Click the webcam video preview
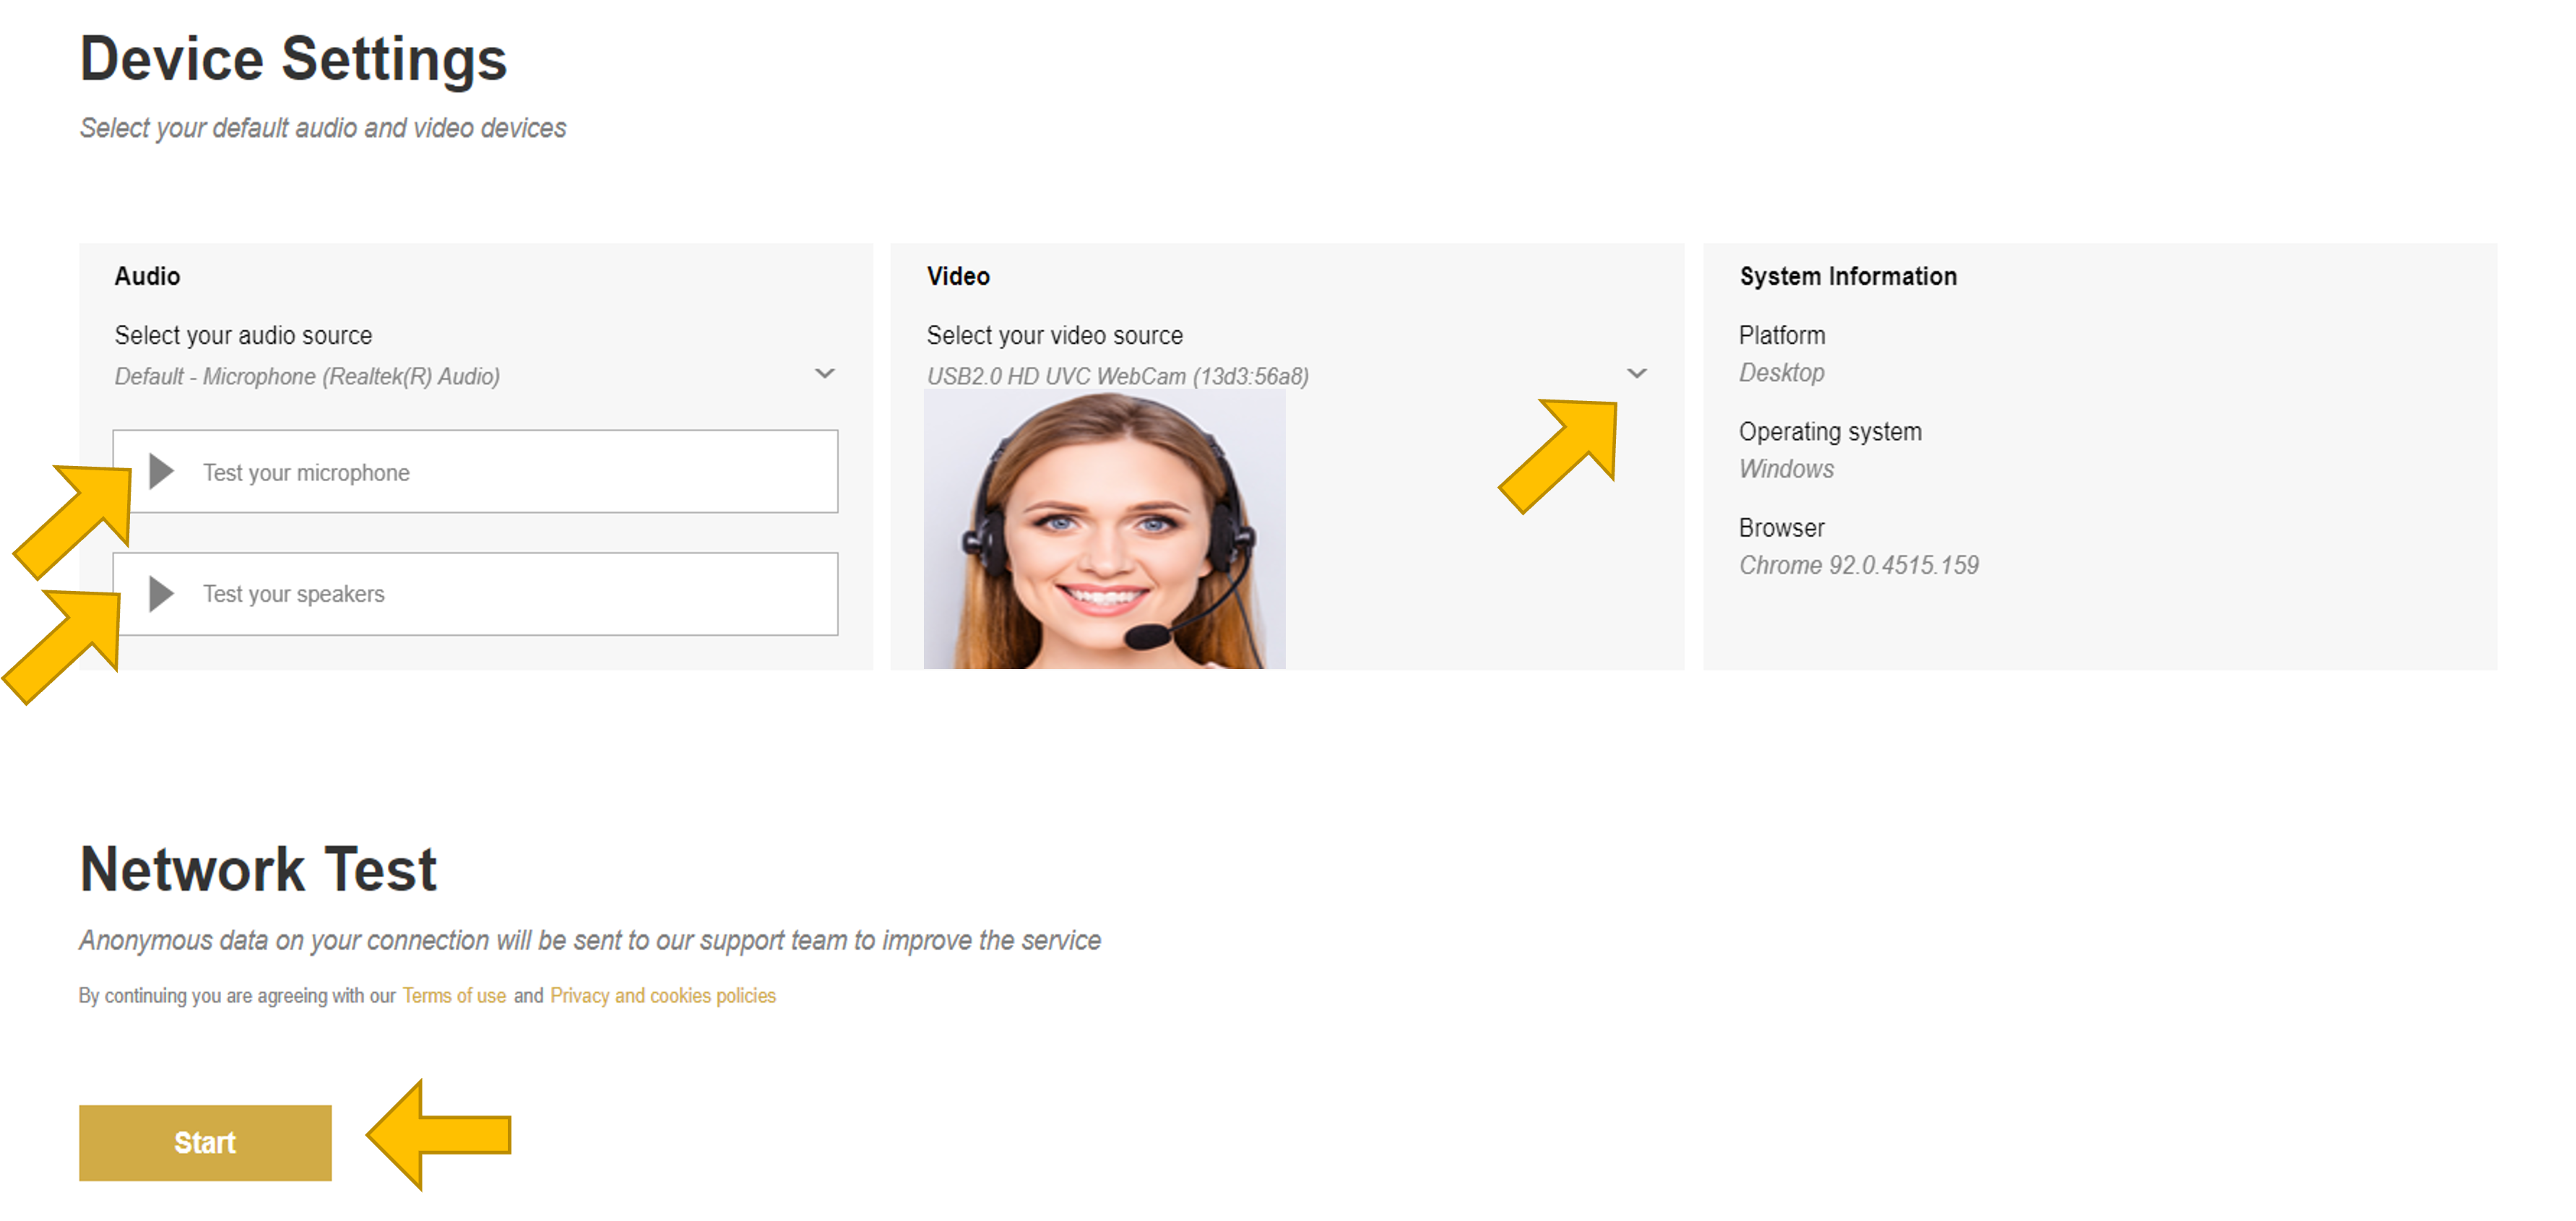Viewport: 2576px width, 1221px height. (x=1104, y=530)
